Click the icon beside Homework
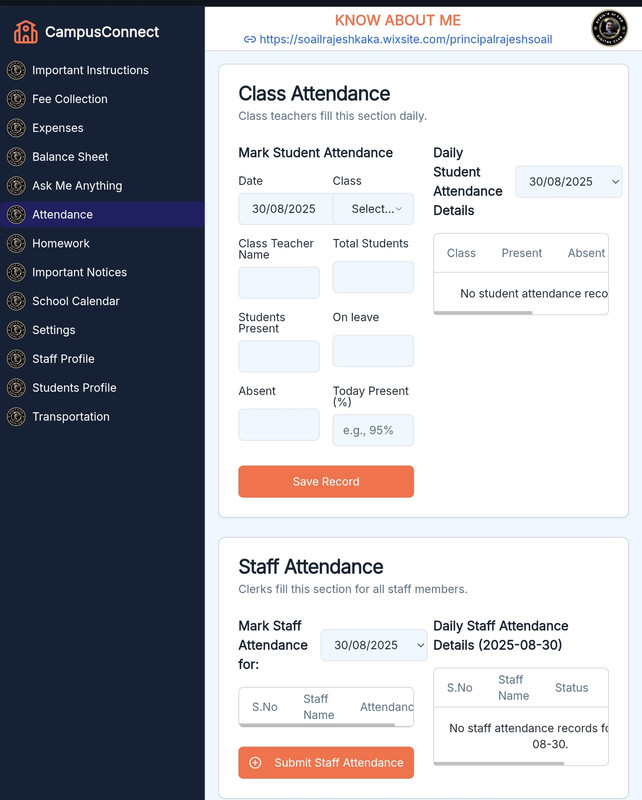The image size is (642, 800). pyautogui.click(x=16, y=243)
